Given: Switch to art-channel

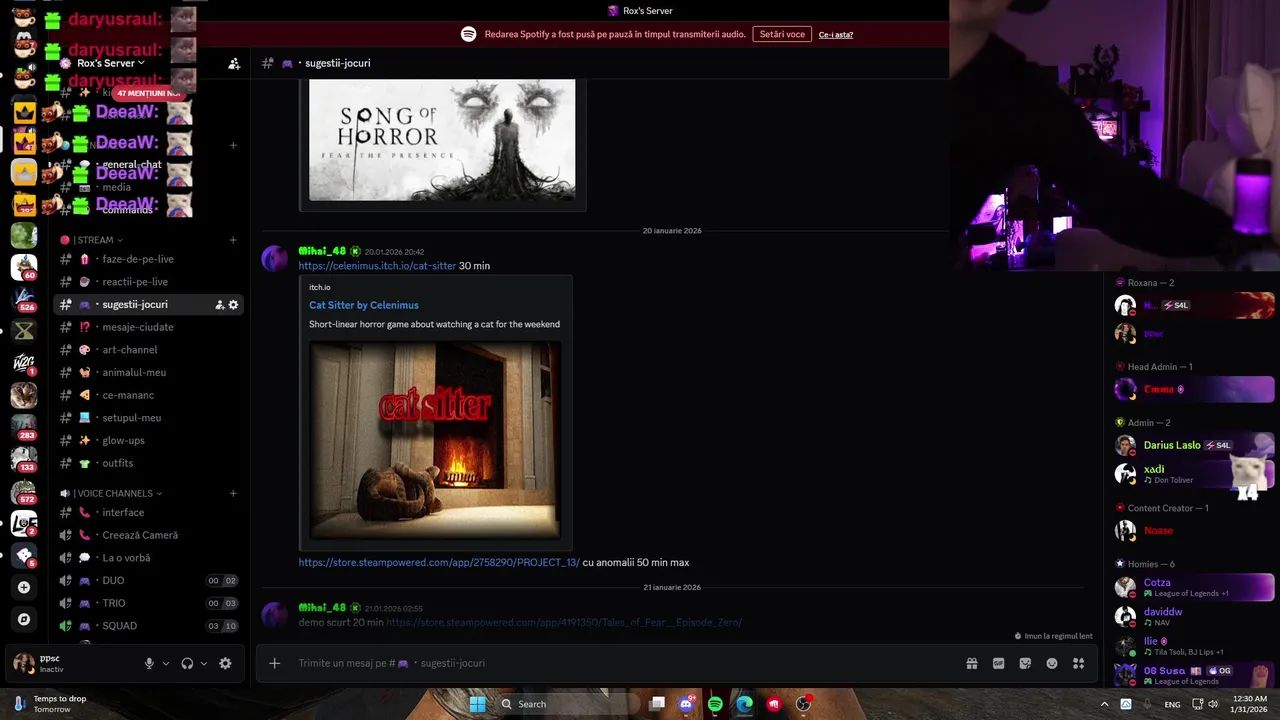Looking at the screenshot, I should (148, 350).
